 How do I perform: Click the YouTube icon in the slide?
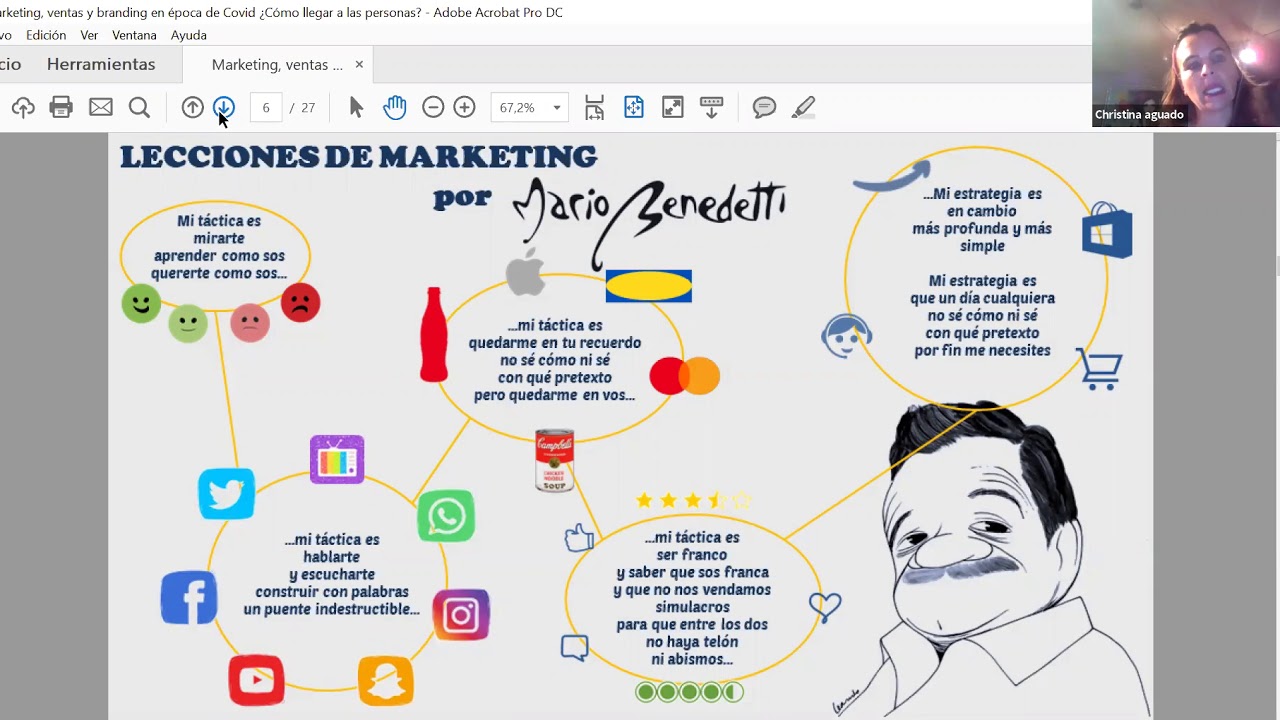click(x=256, y=680)
